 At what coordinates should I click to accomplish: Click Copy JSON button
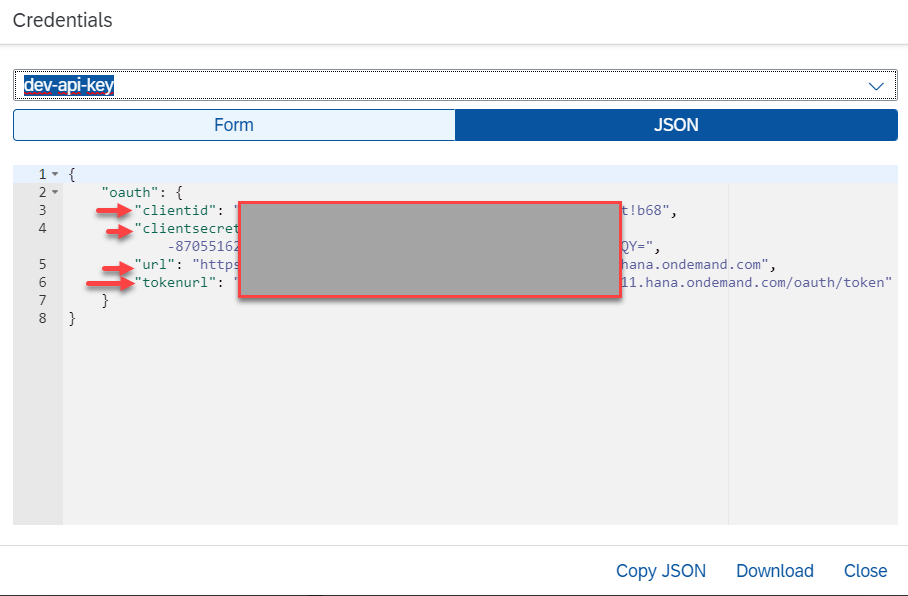pyautogui.click(x=660, y=571)
